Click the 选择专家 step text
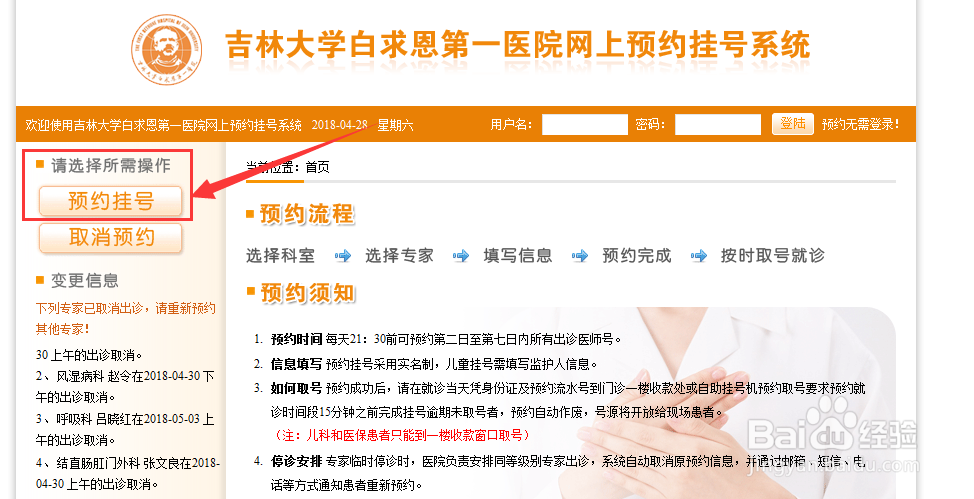 pyautogui.click(x=399, y=255)
